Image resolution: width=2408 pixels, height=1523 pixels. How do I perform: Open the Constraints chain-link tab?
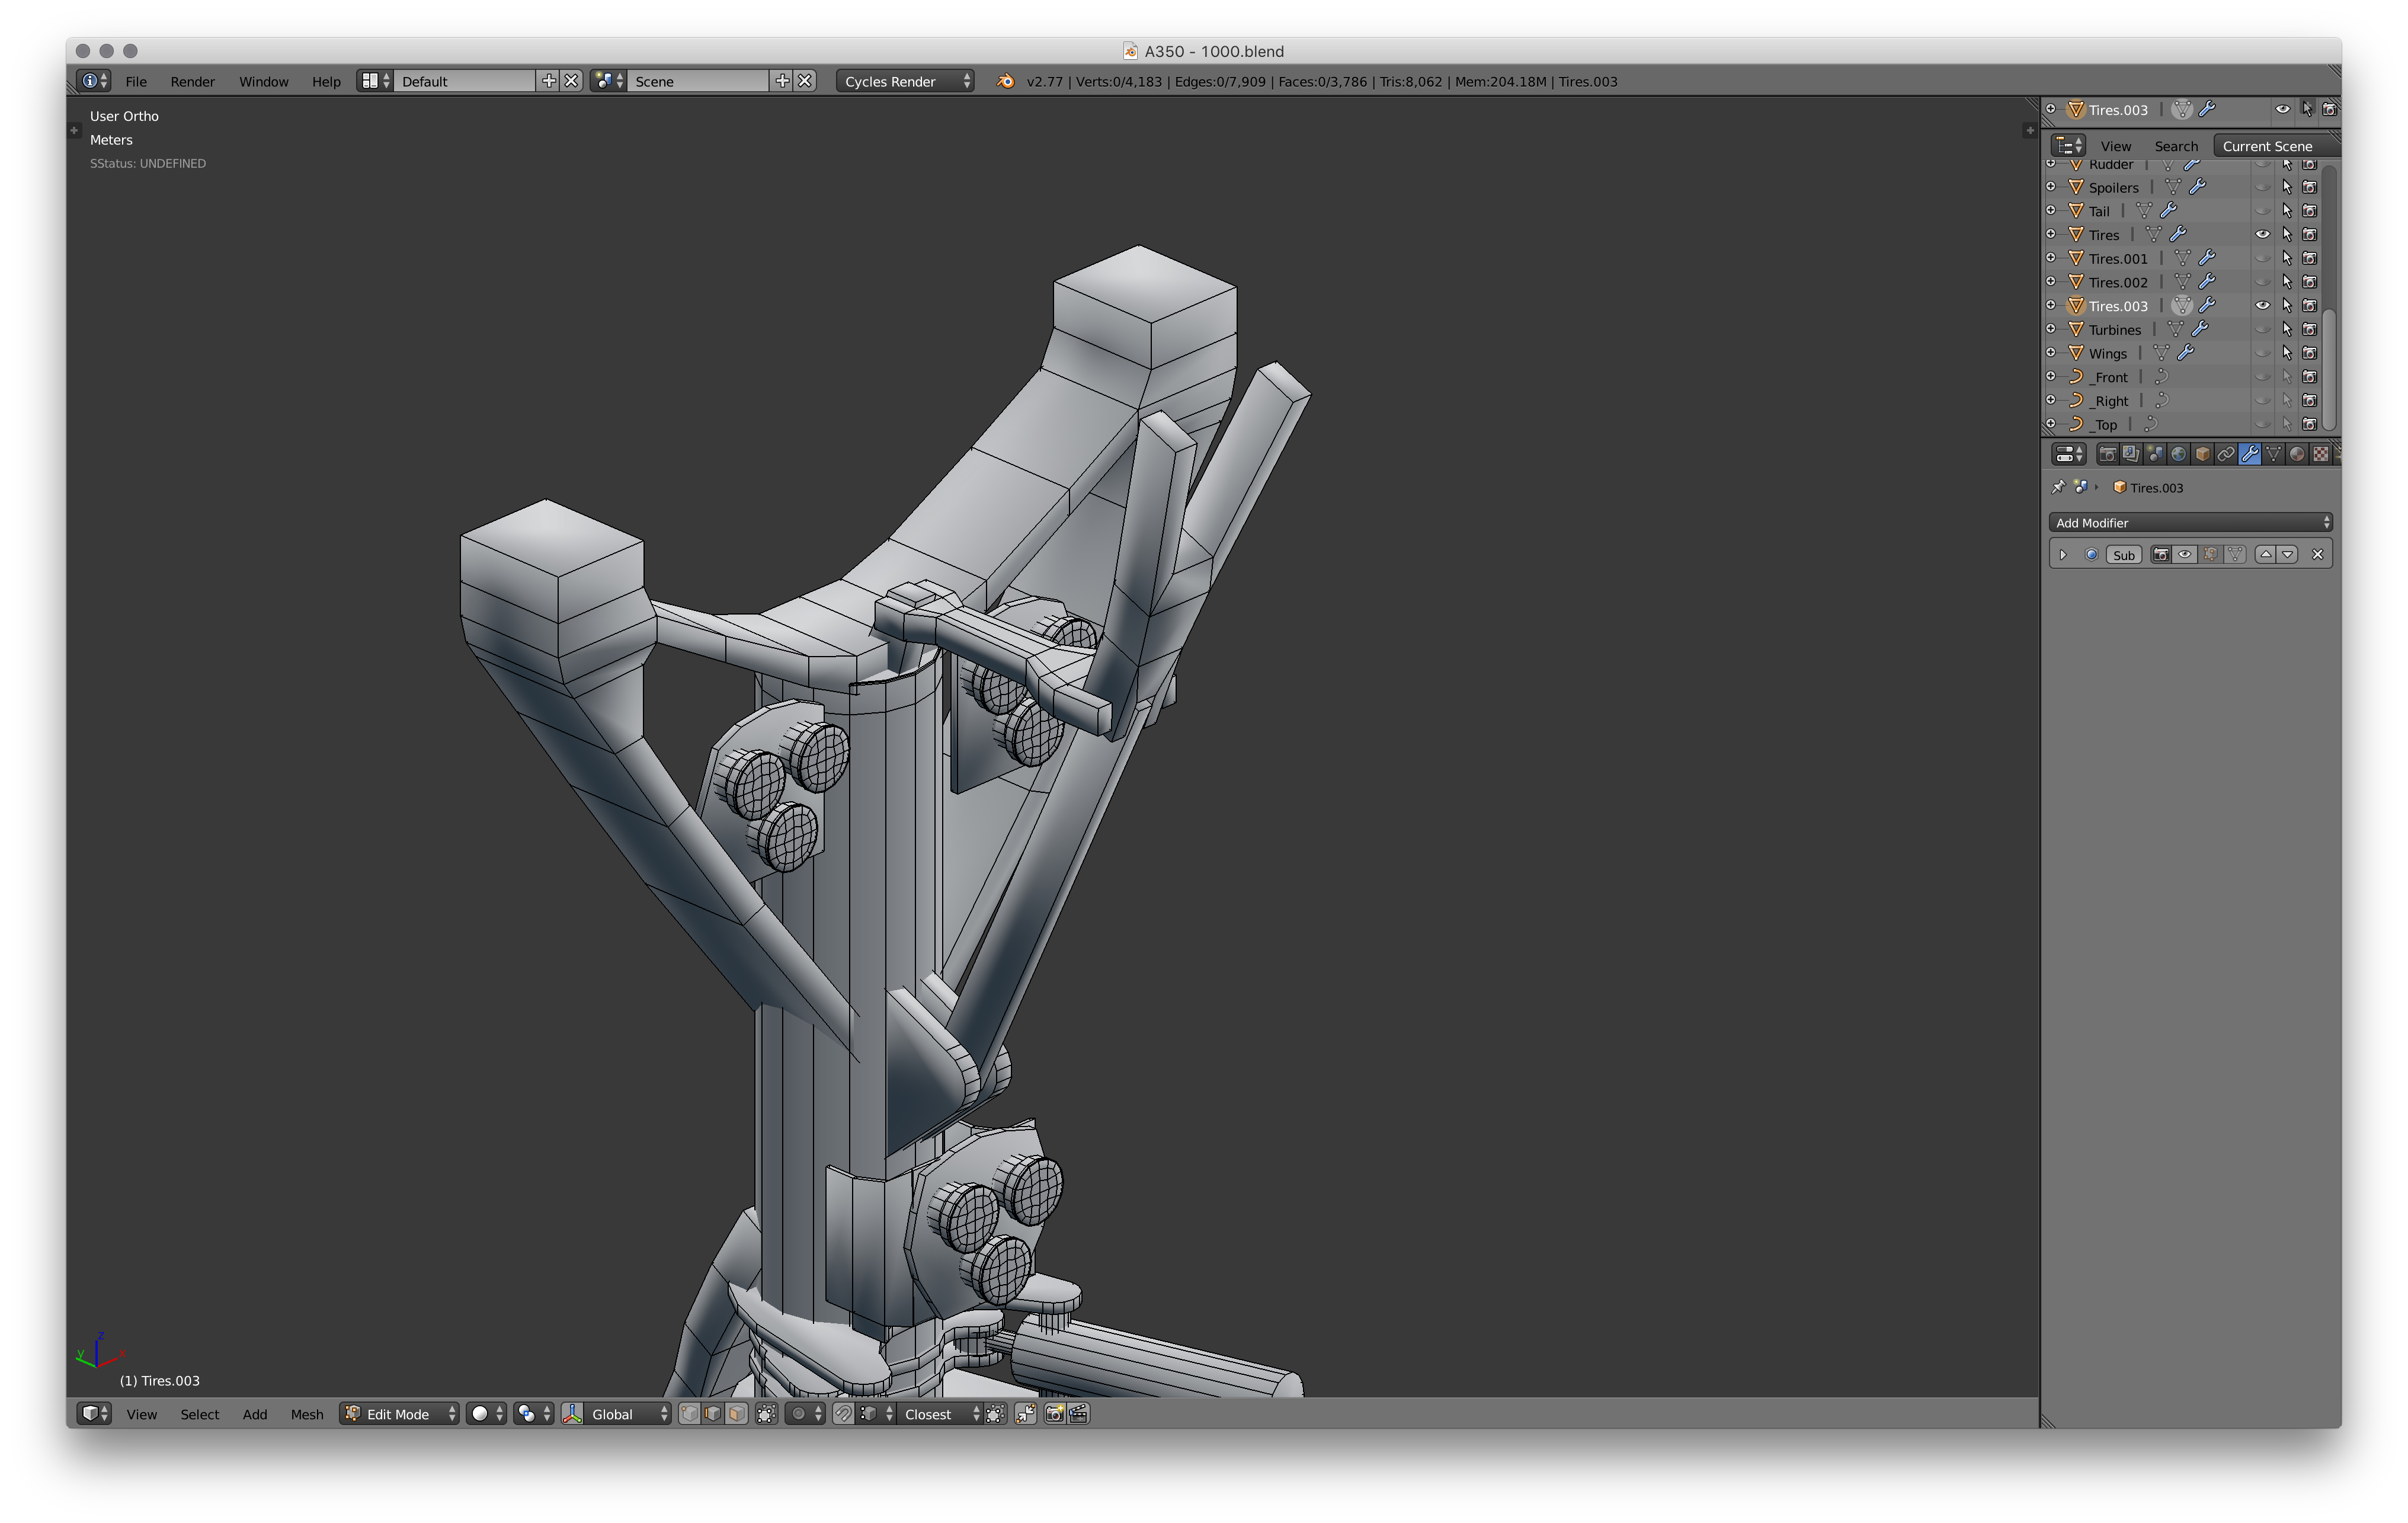2226,454
